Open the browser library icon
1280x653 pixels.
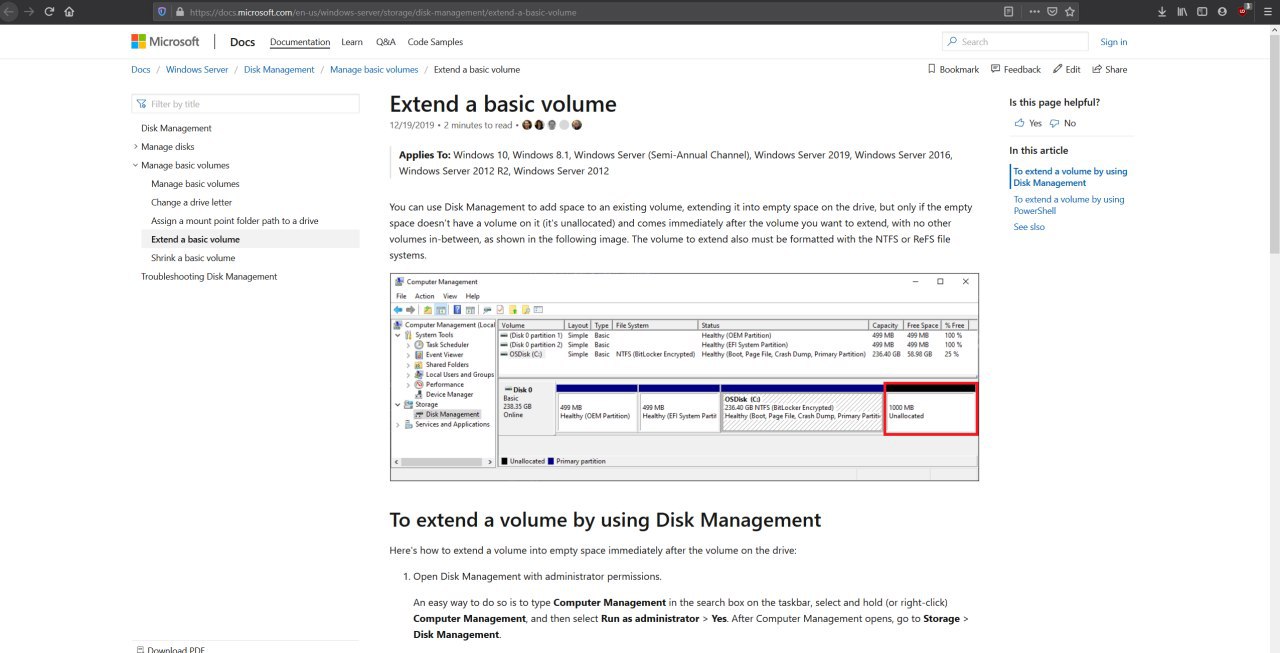click(x=1182, y=12)
